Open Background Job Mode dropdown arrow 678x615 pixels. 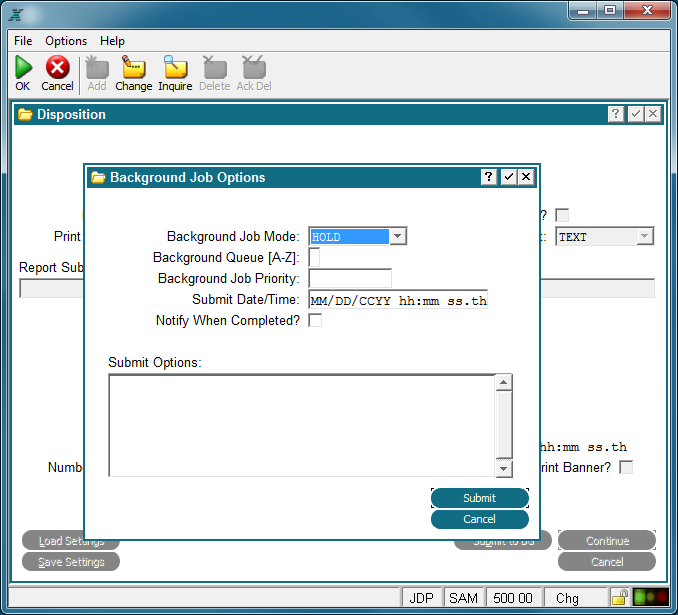coord(397,237)
